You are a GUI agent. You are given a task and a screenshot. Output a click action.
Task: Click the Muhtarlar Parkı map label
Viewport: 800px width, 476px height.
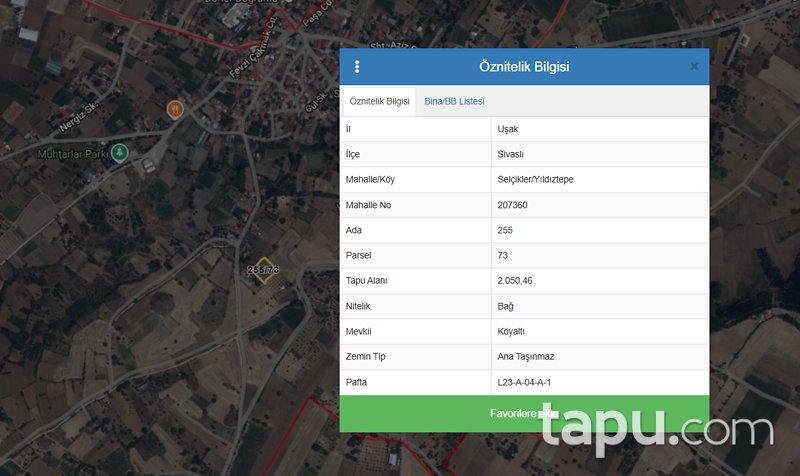[x=73, y=154]
